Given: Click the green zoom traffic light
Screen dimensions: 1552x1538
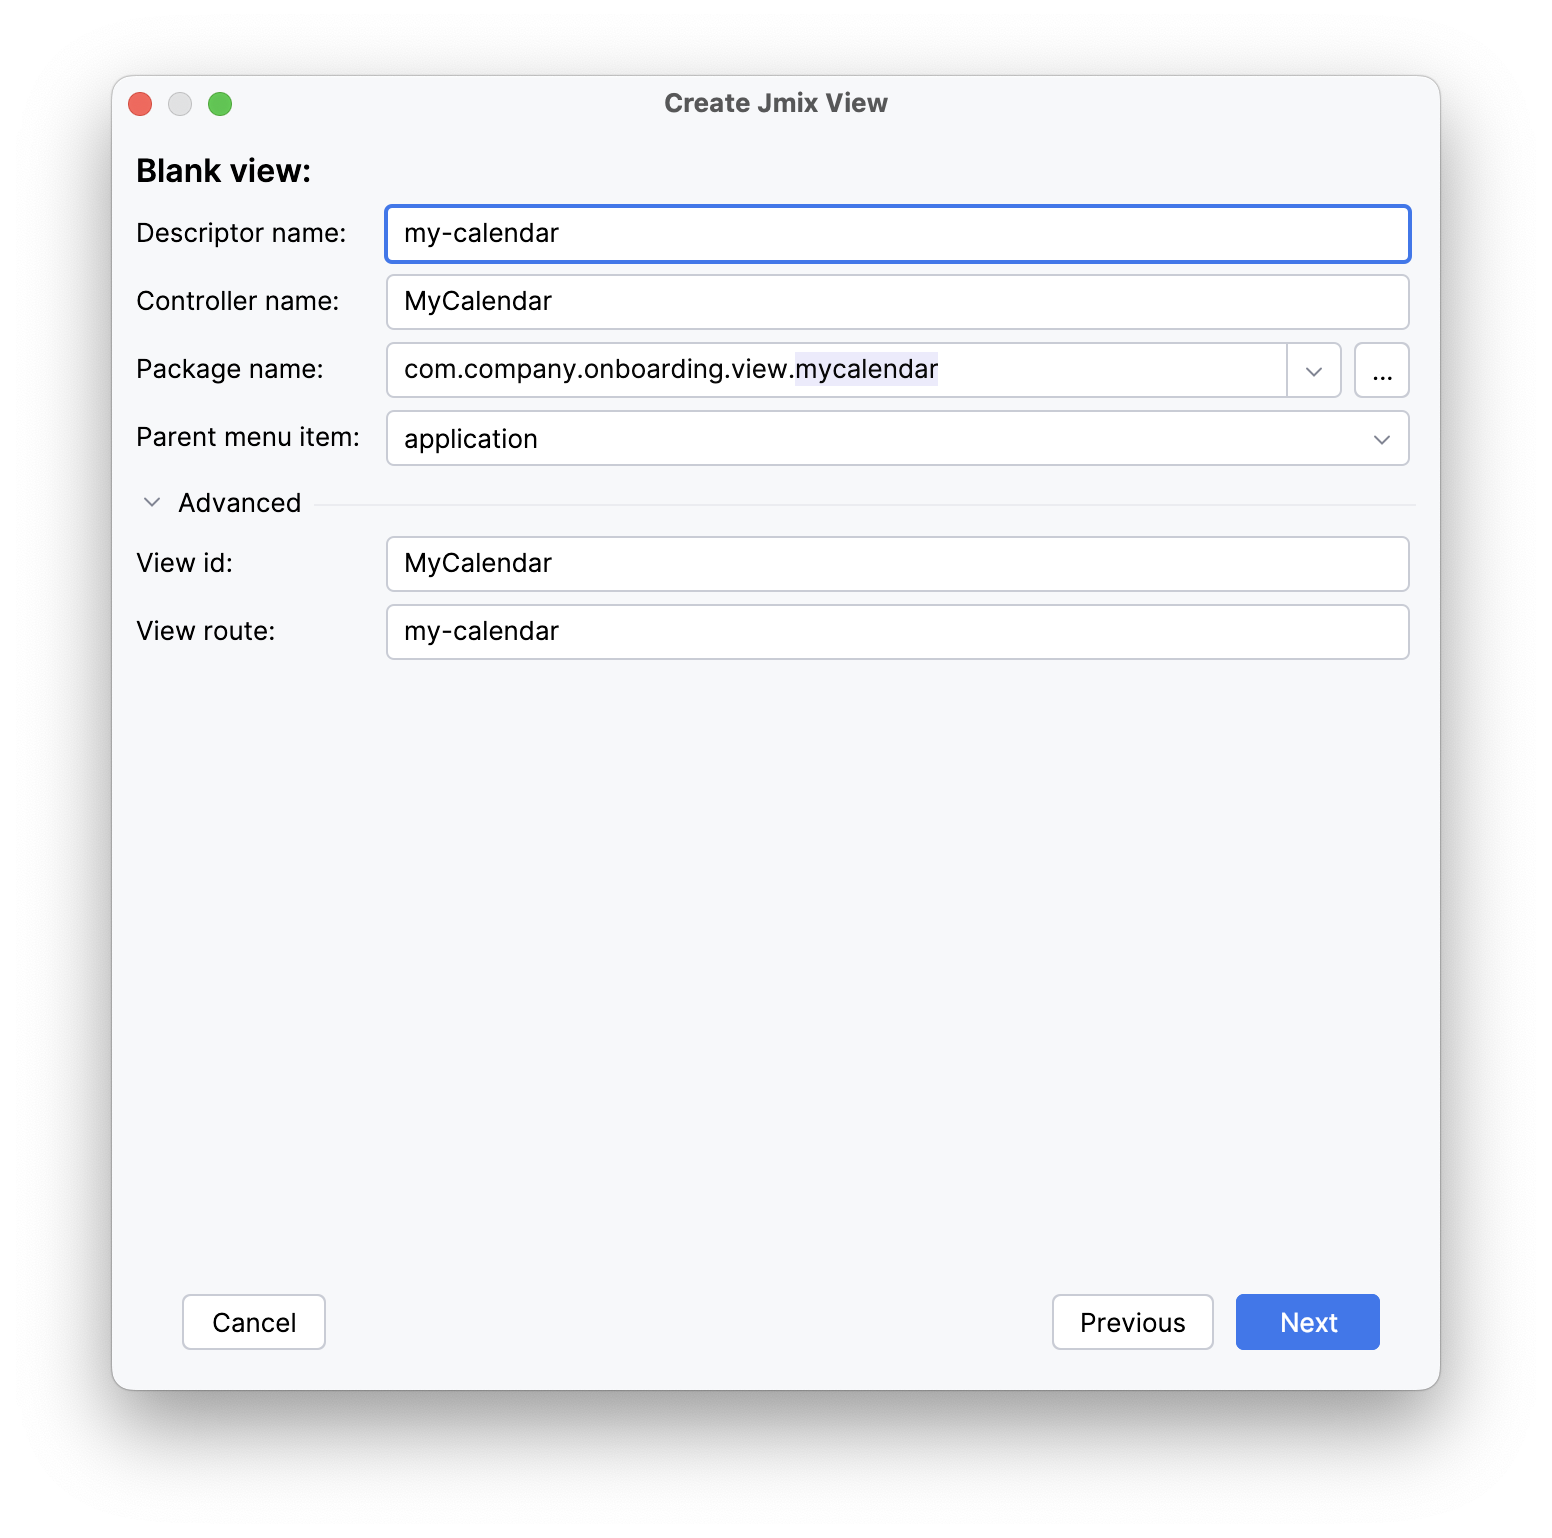Looking at the screenshot, I should [221, 103].
